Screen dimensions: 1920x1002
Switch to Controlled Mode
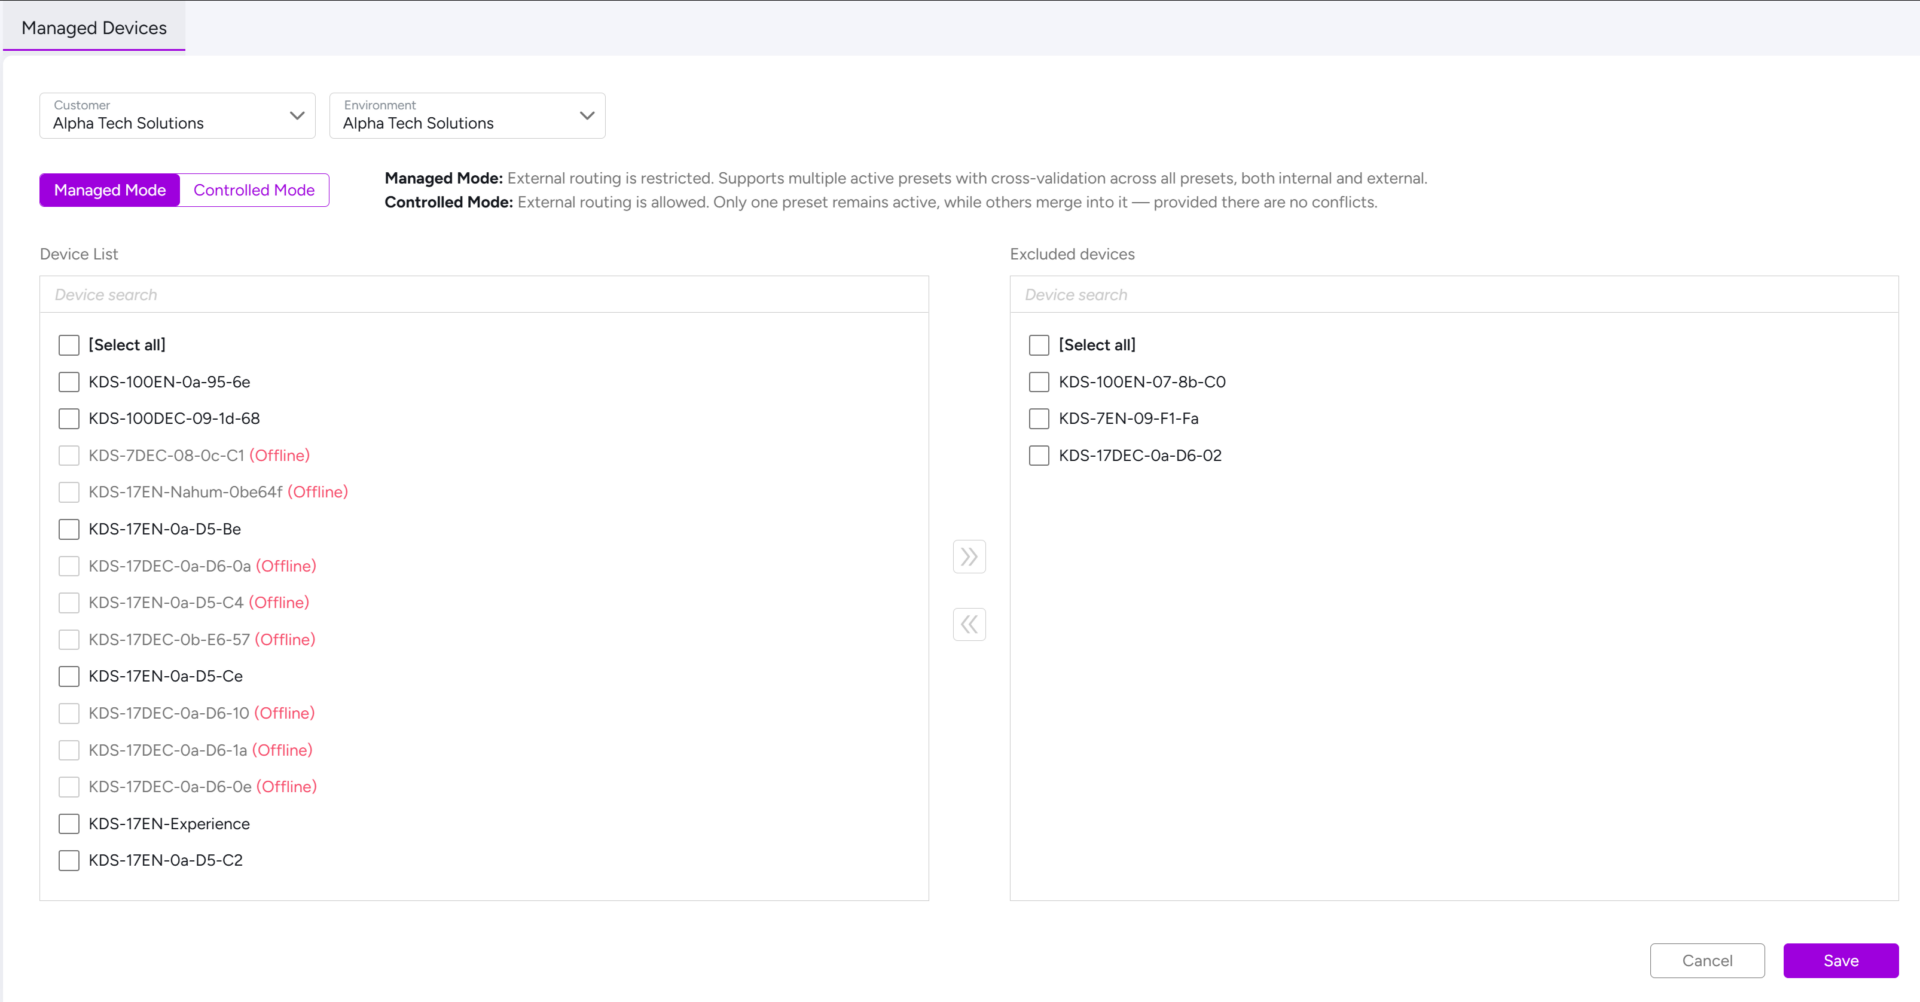point(254,190)
